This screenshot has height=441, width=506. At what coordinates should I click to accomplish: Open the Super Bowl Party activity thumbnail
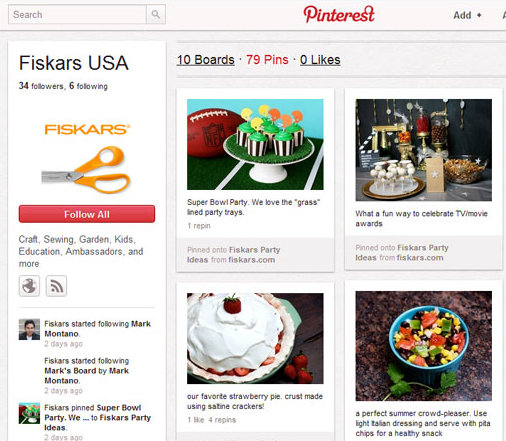[x=29, y=413]
